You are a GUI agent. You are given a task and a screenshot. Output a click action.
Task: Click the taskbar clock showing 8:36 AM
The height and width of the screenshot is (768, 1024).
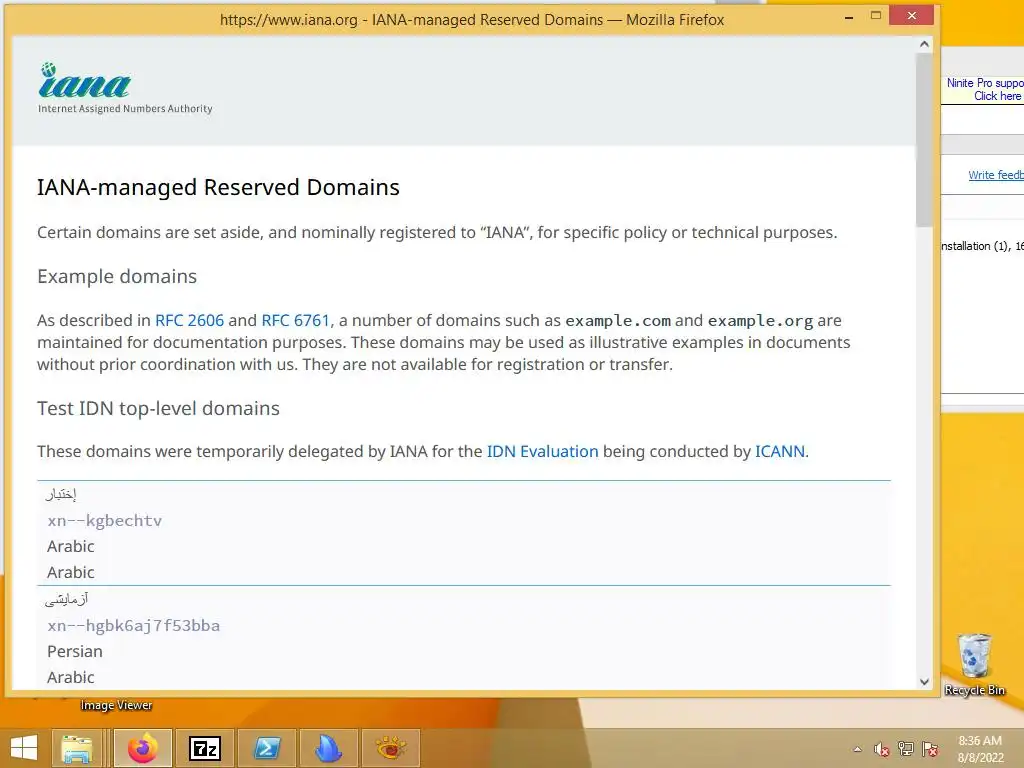click(x=980, y=749)
